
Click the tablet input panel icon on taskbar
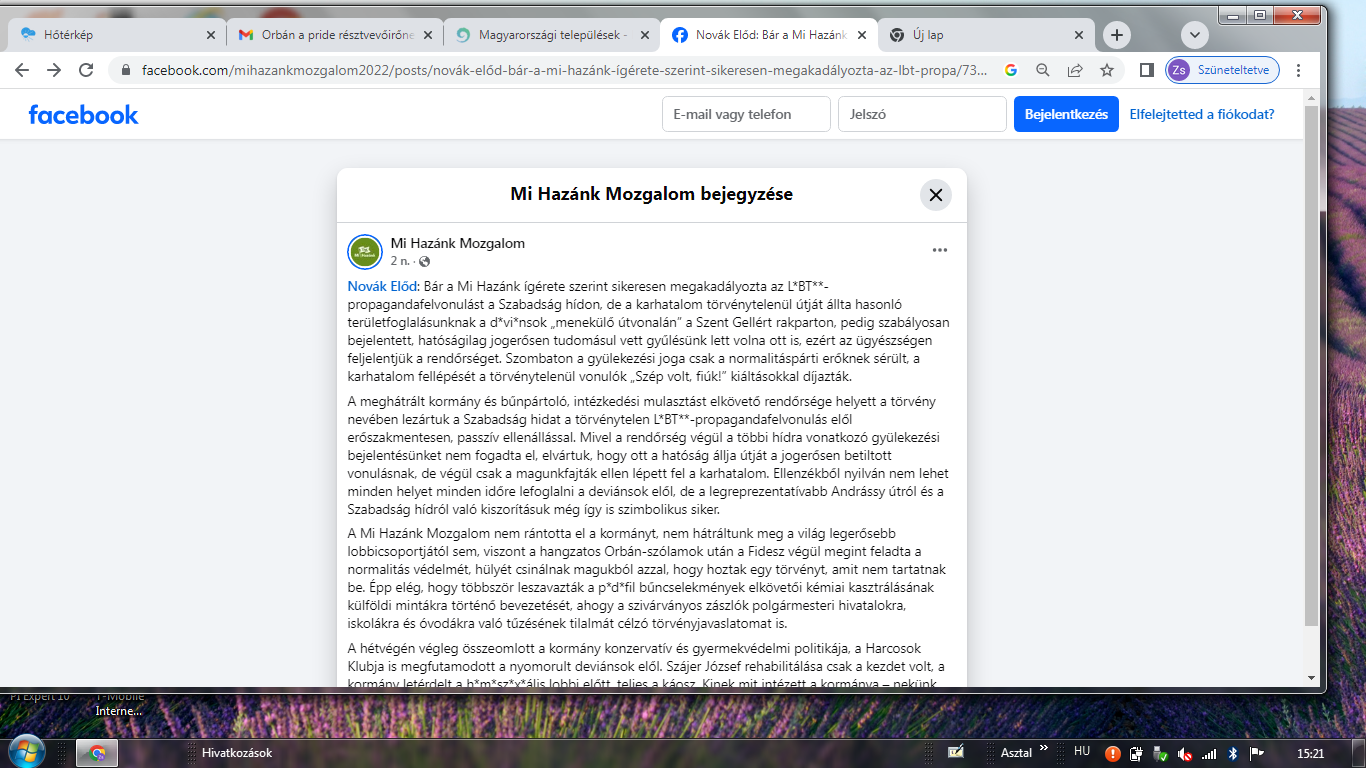tap(955, 752)
